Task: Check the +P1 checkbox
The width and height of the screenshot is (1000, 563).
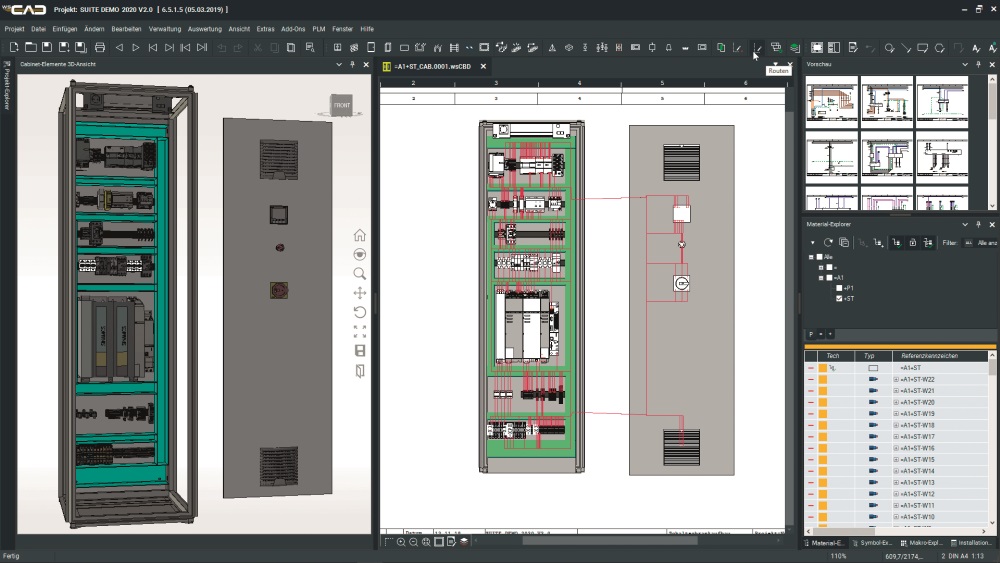Action: (x=839, y=288)
